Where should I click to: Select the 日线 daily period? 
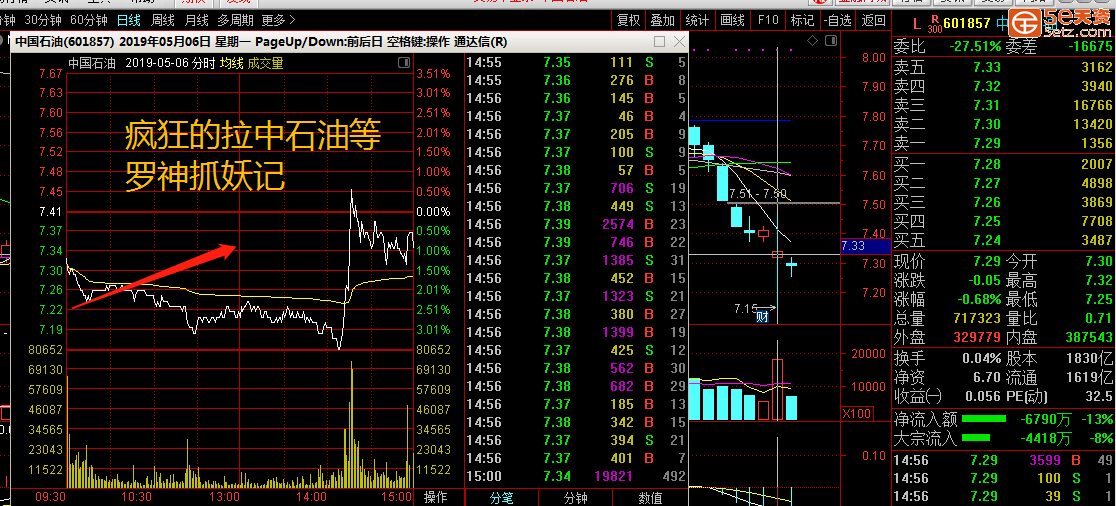(x=129, y=20)
